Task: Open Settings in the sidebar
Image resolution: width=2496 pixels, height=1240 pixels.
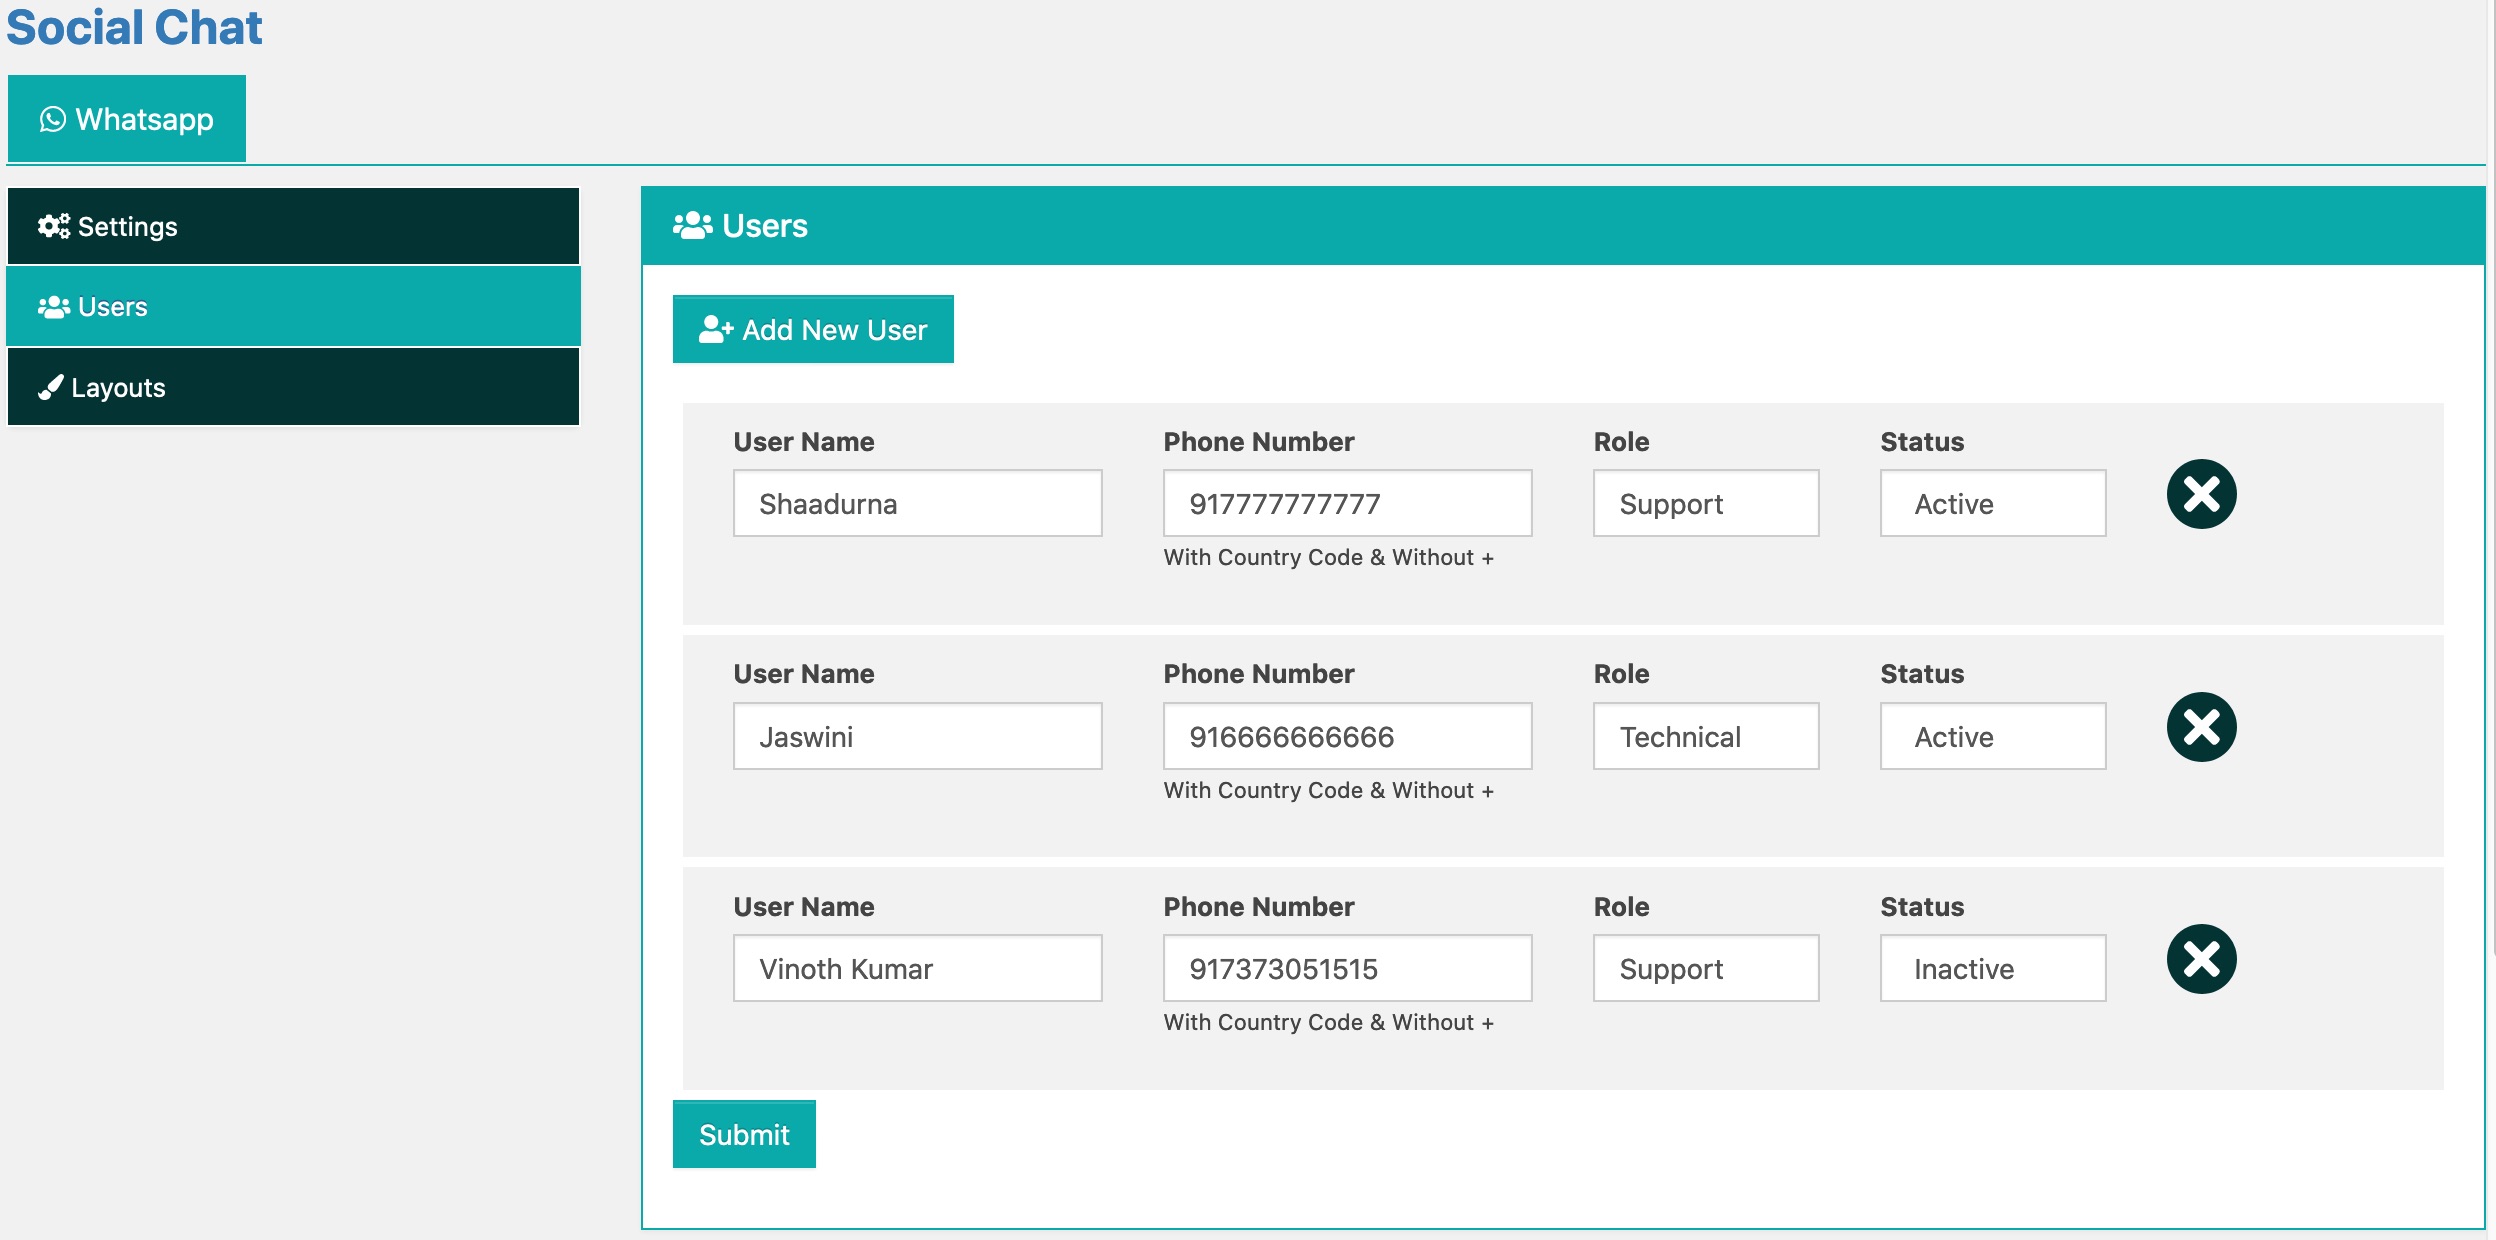Action: 293,226
